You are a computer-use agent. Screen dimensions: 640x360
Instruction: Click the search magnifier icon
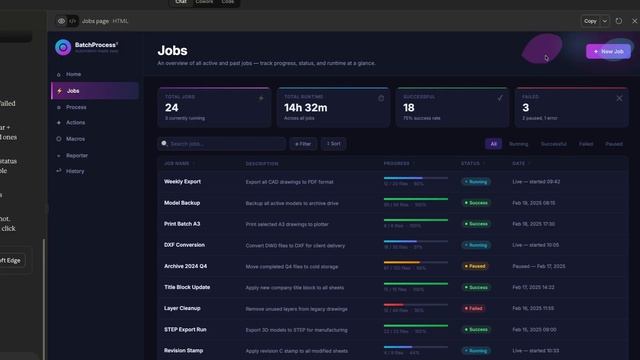click(x=164, y=143)
